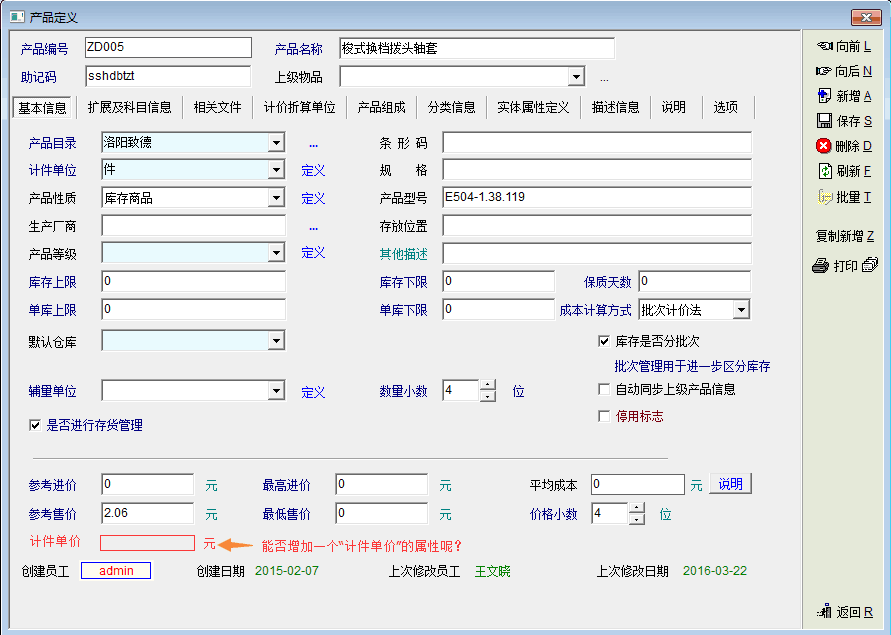Click the 说明 button beside 平均成本
This screenshot has height=635, width=891.
pos(730,484)
